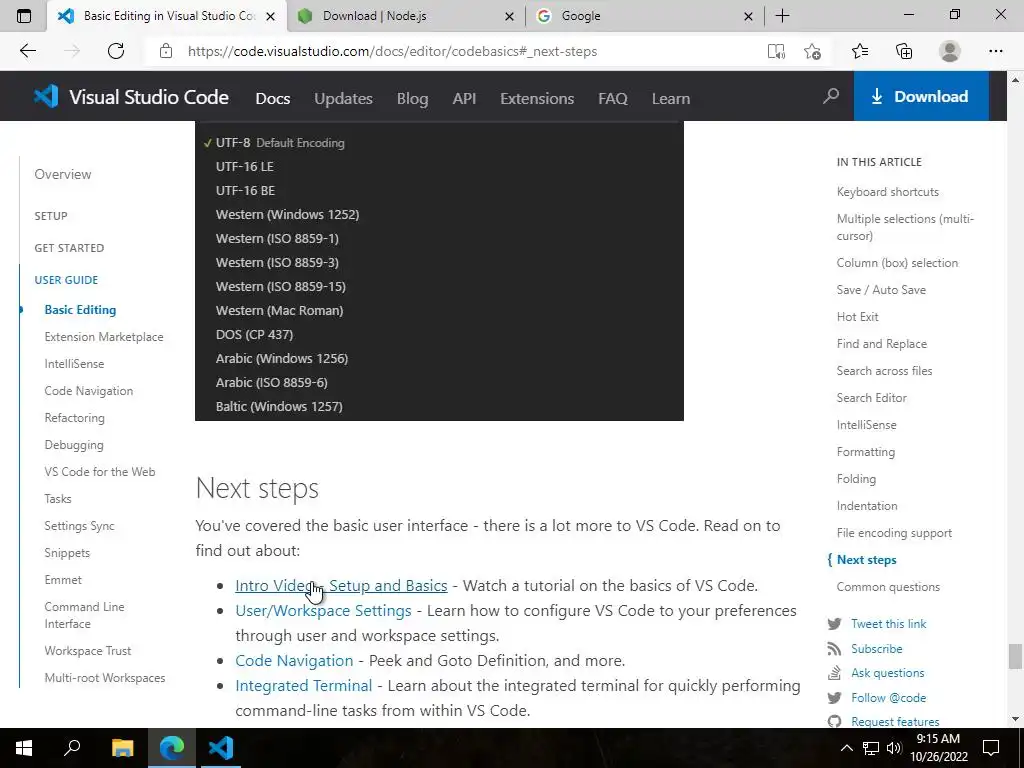This screenshot has height=768, width=1024.
Task: Expand the GET STARTED sidebar section
Action: point(69,248)
